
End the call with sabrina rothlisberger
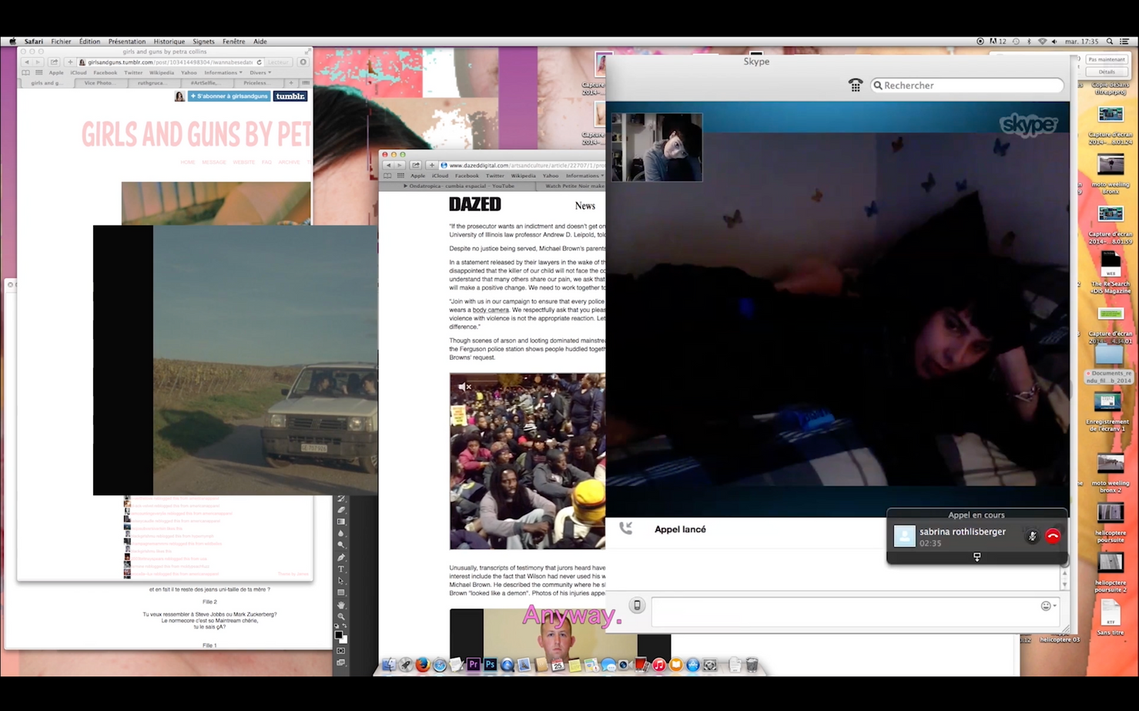(x=1053, y=536)
